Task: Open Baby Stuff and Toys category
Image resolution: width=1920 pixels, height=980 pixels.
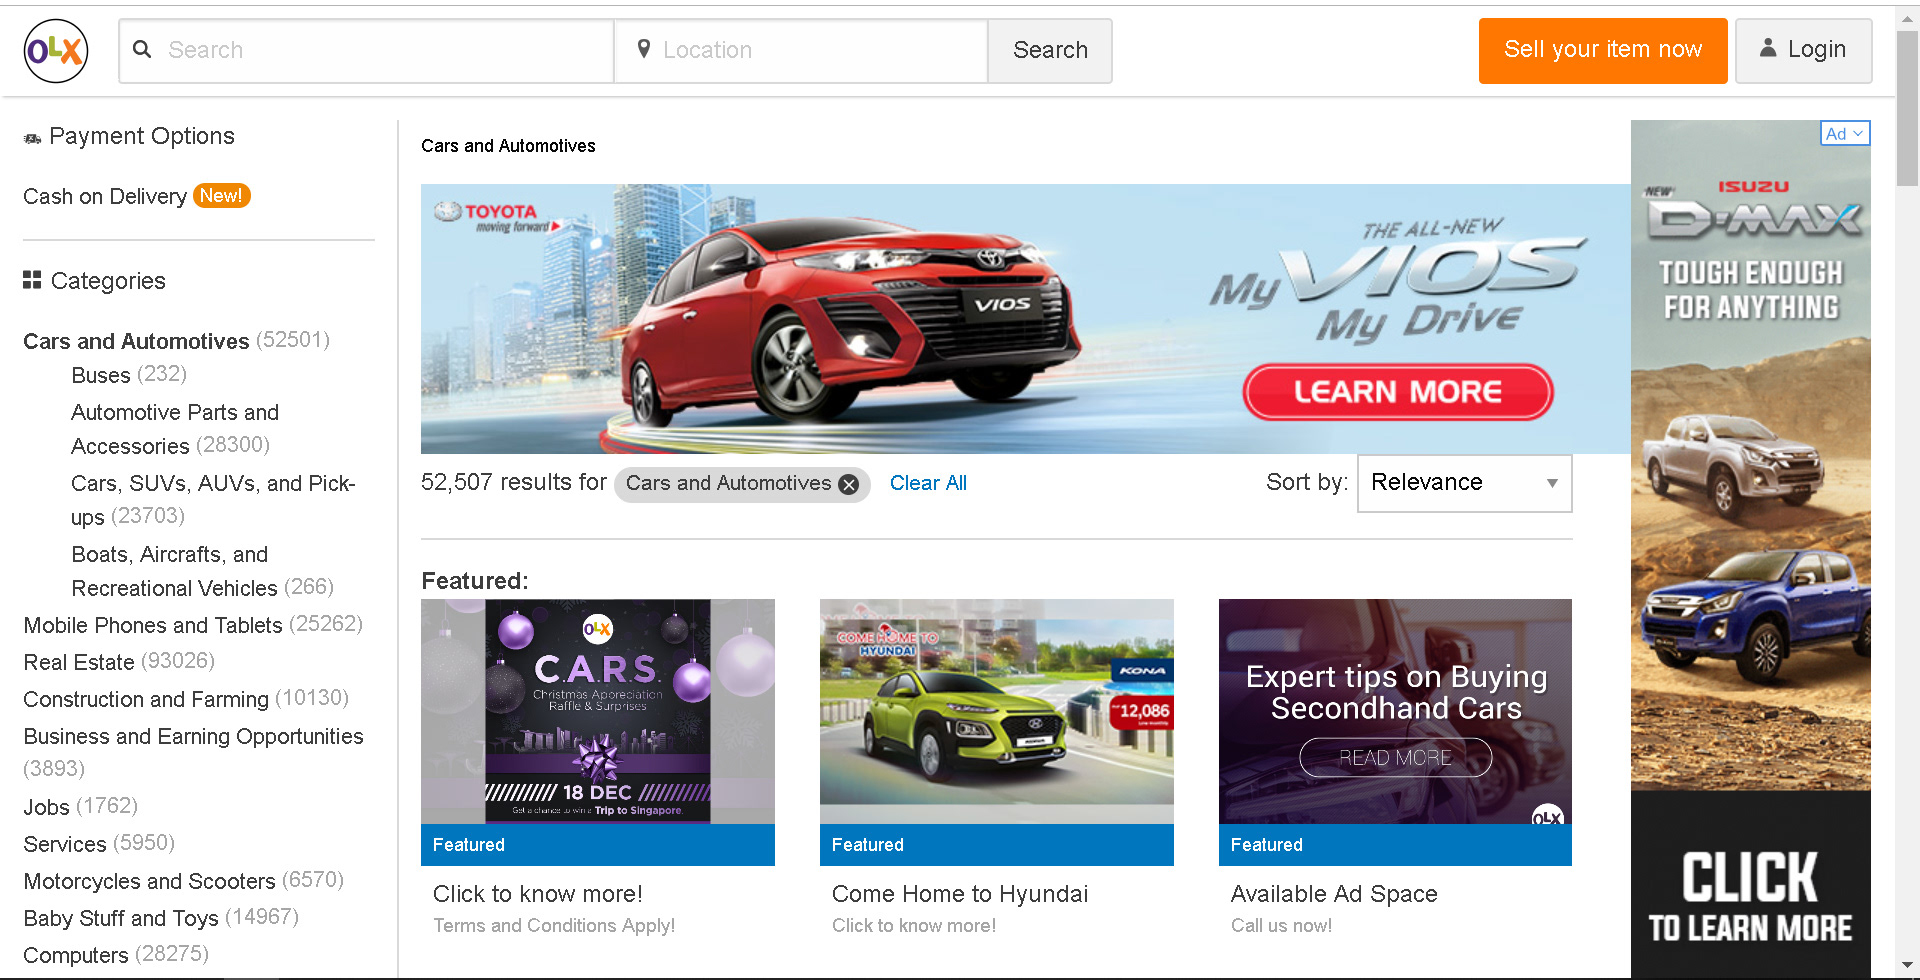Action: point(121,918)
